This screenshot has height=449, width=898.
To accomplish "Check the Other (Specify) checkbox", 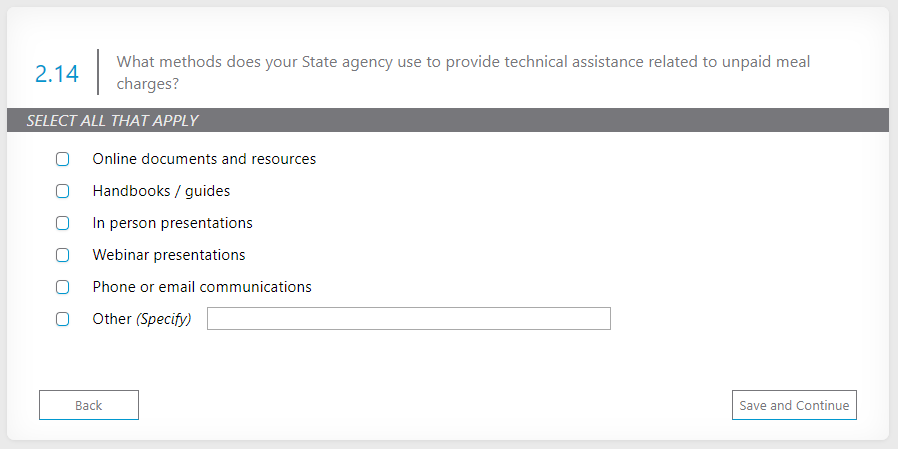I will tap(63, 319).
